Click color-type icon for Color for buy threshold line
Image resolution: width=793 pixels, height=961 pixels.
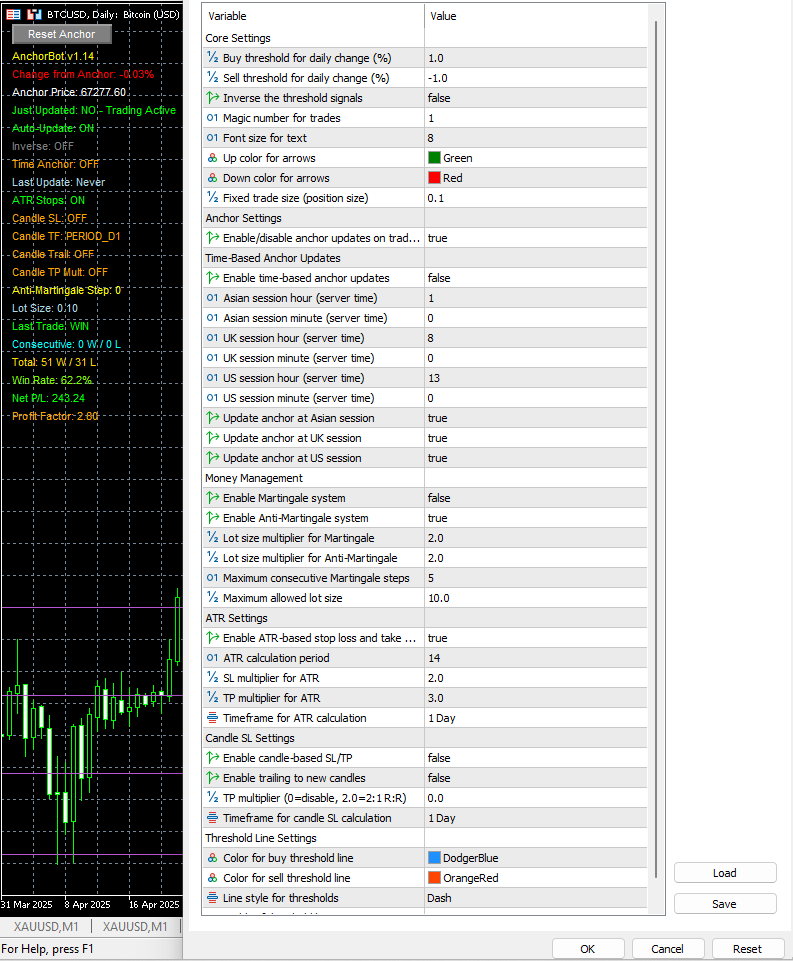pyautogui.click(x=213, y=858)
